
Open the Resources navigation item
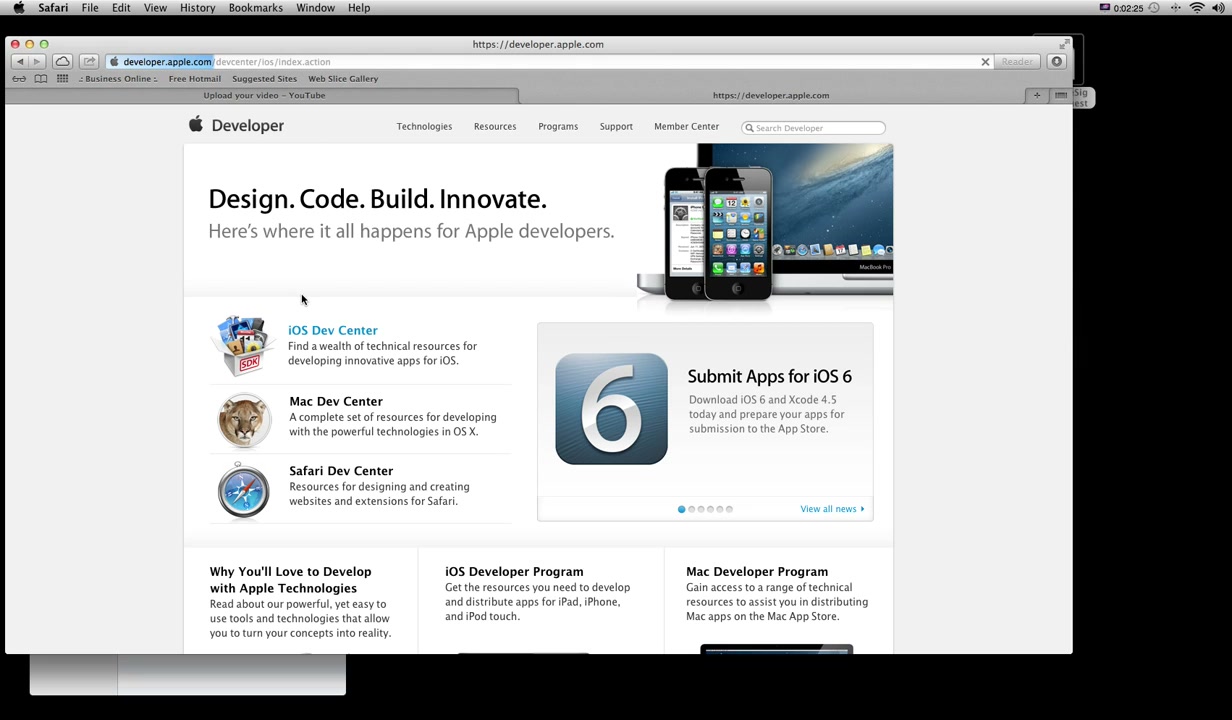[x=495, y=127]
